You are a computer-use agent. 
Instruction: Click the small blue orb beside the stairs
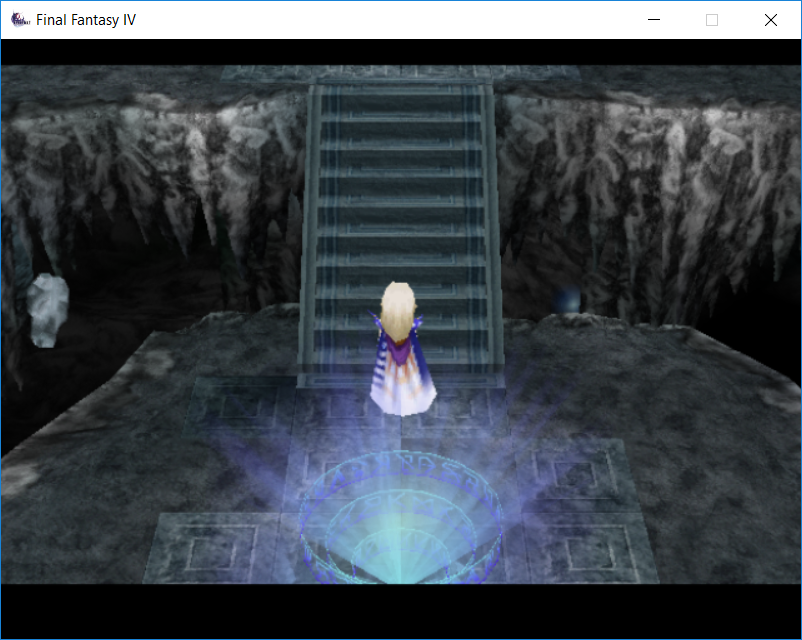tap(568, 299)
